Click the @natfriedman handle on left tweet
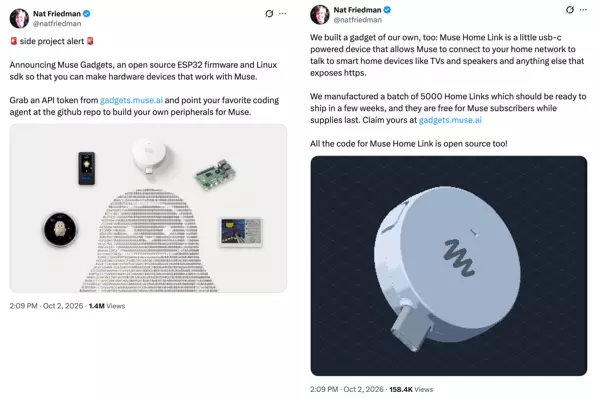The image size is (600, 398). pyautogui.click(x=57, y=24)
